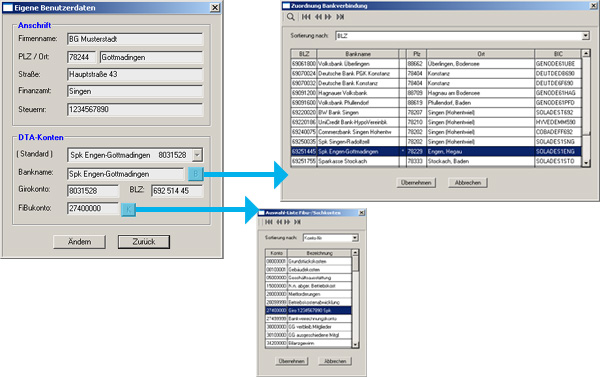Jump to first record in bank list toolbar

tap(306, 17)
